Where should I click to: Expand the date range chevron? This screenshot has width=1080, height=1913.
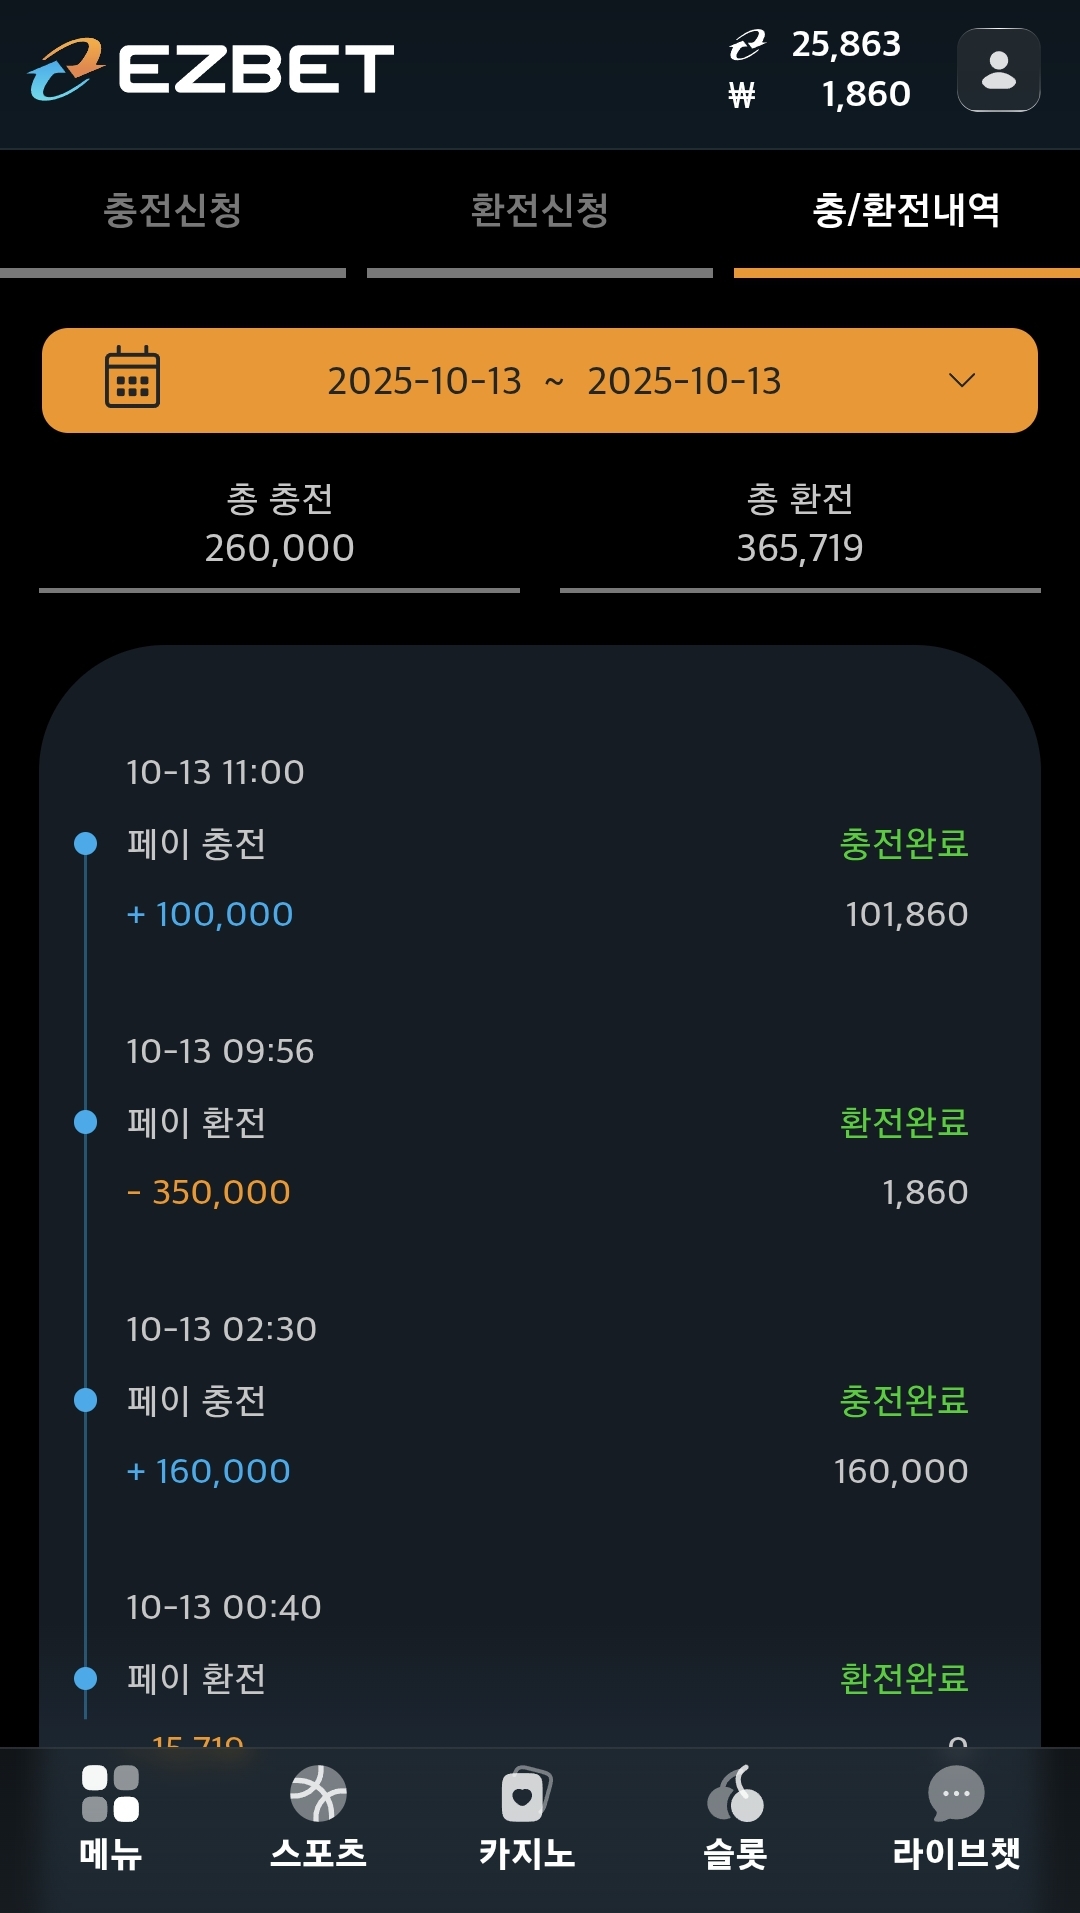962,380
